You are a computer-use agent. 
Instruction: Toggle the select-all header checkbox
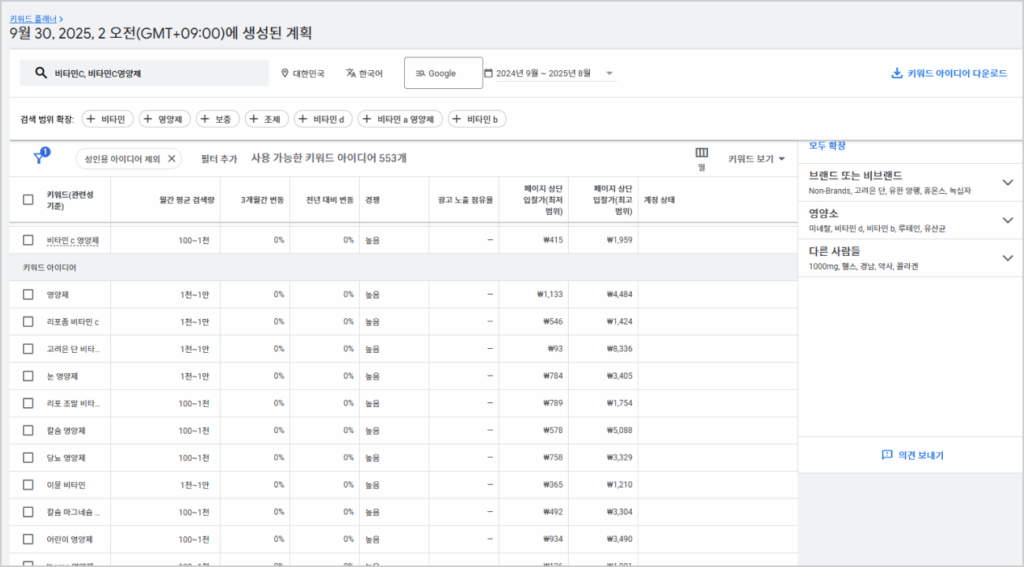[x=28, y=199]
